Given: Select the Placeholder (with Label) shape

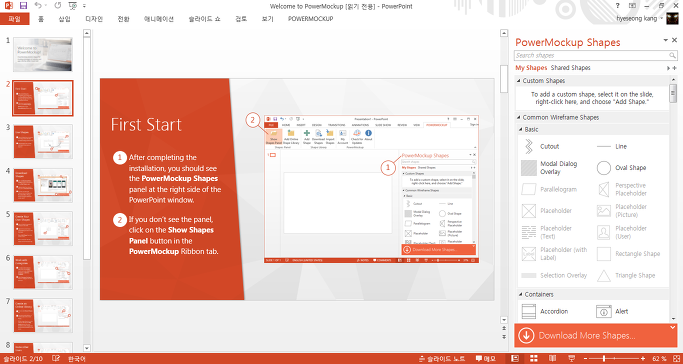Looking at the screenshot, I should [554, 253].
